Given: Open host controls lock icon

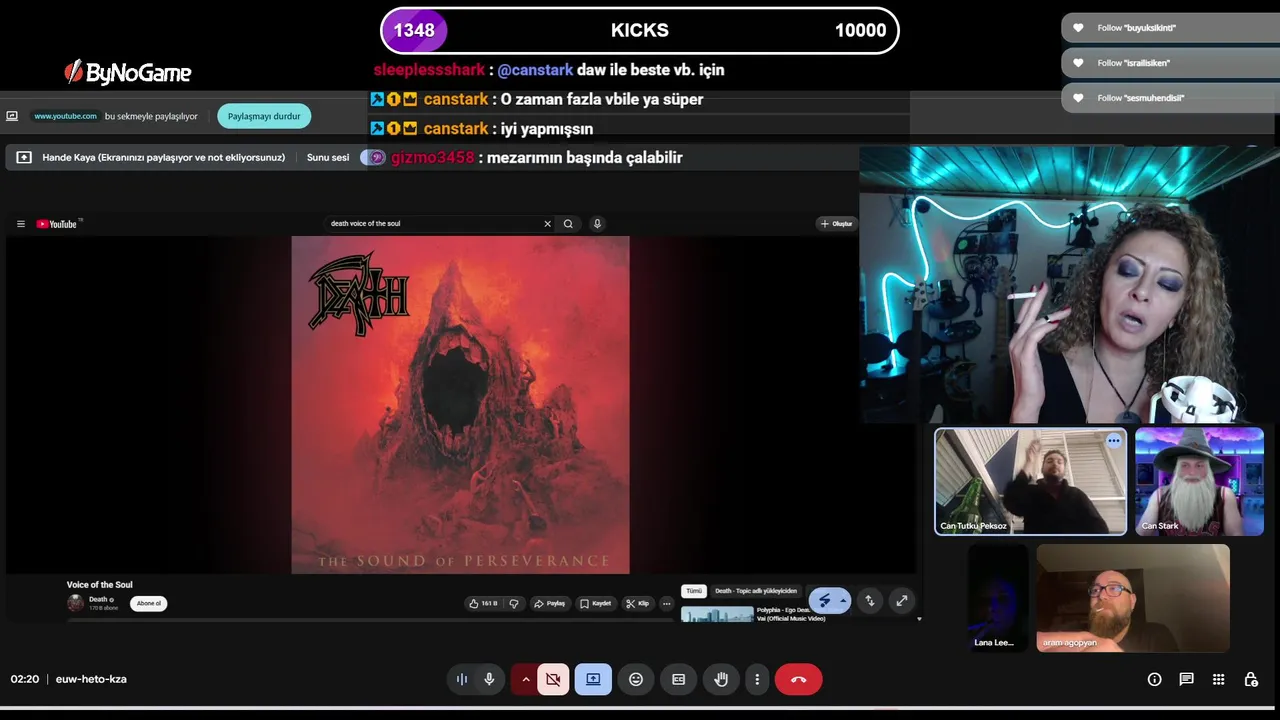Looking at the screenshot, I should 1250,679.
